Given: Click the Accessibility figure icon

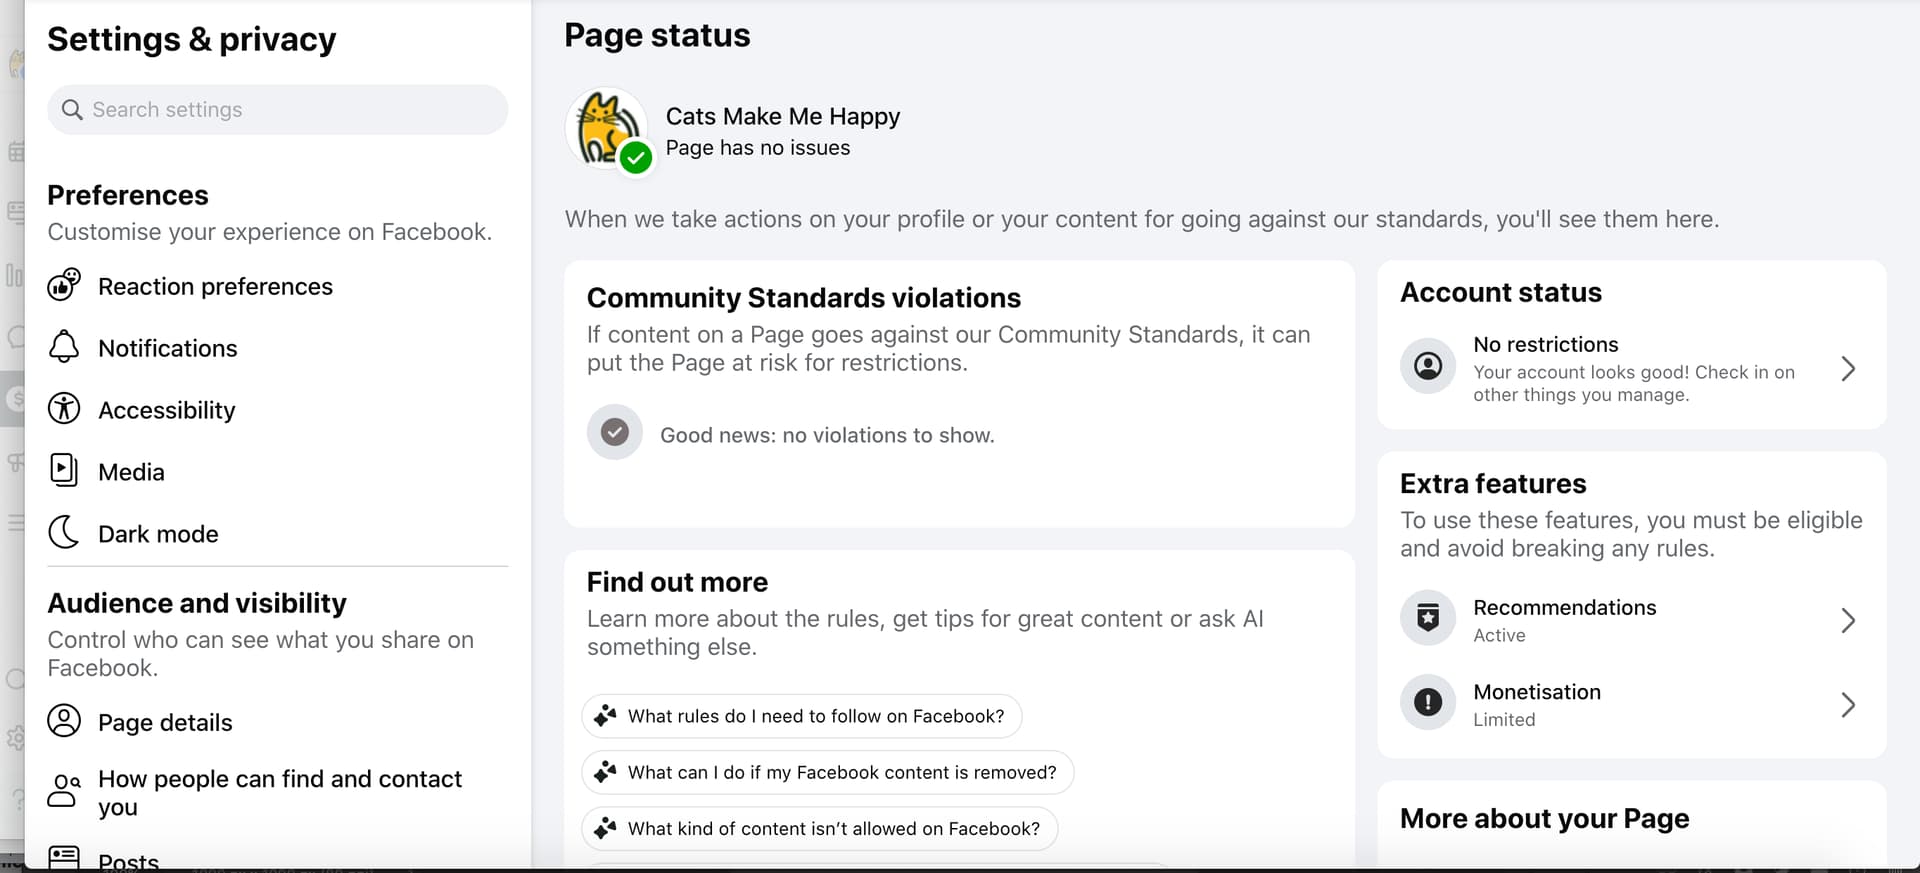Looking at the screenshot, I should click(x=64, y=409).
